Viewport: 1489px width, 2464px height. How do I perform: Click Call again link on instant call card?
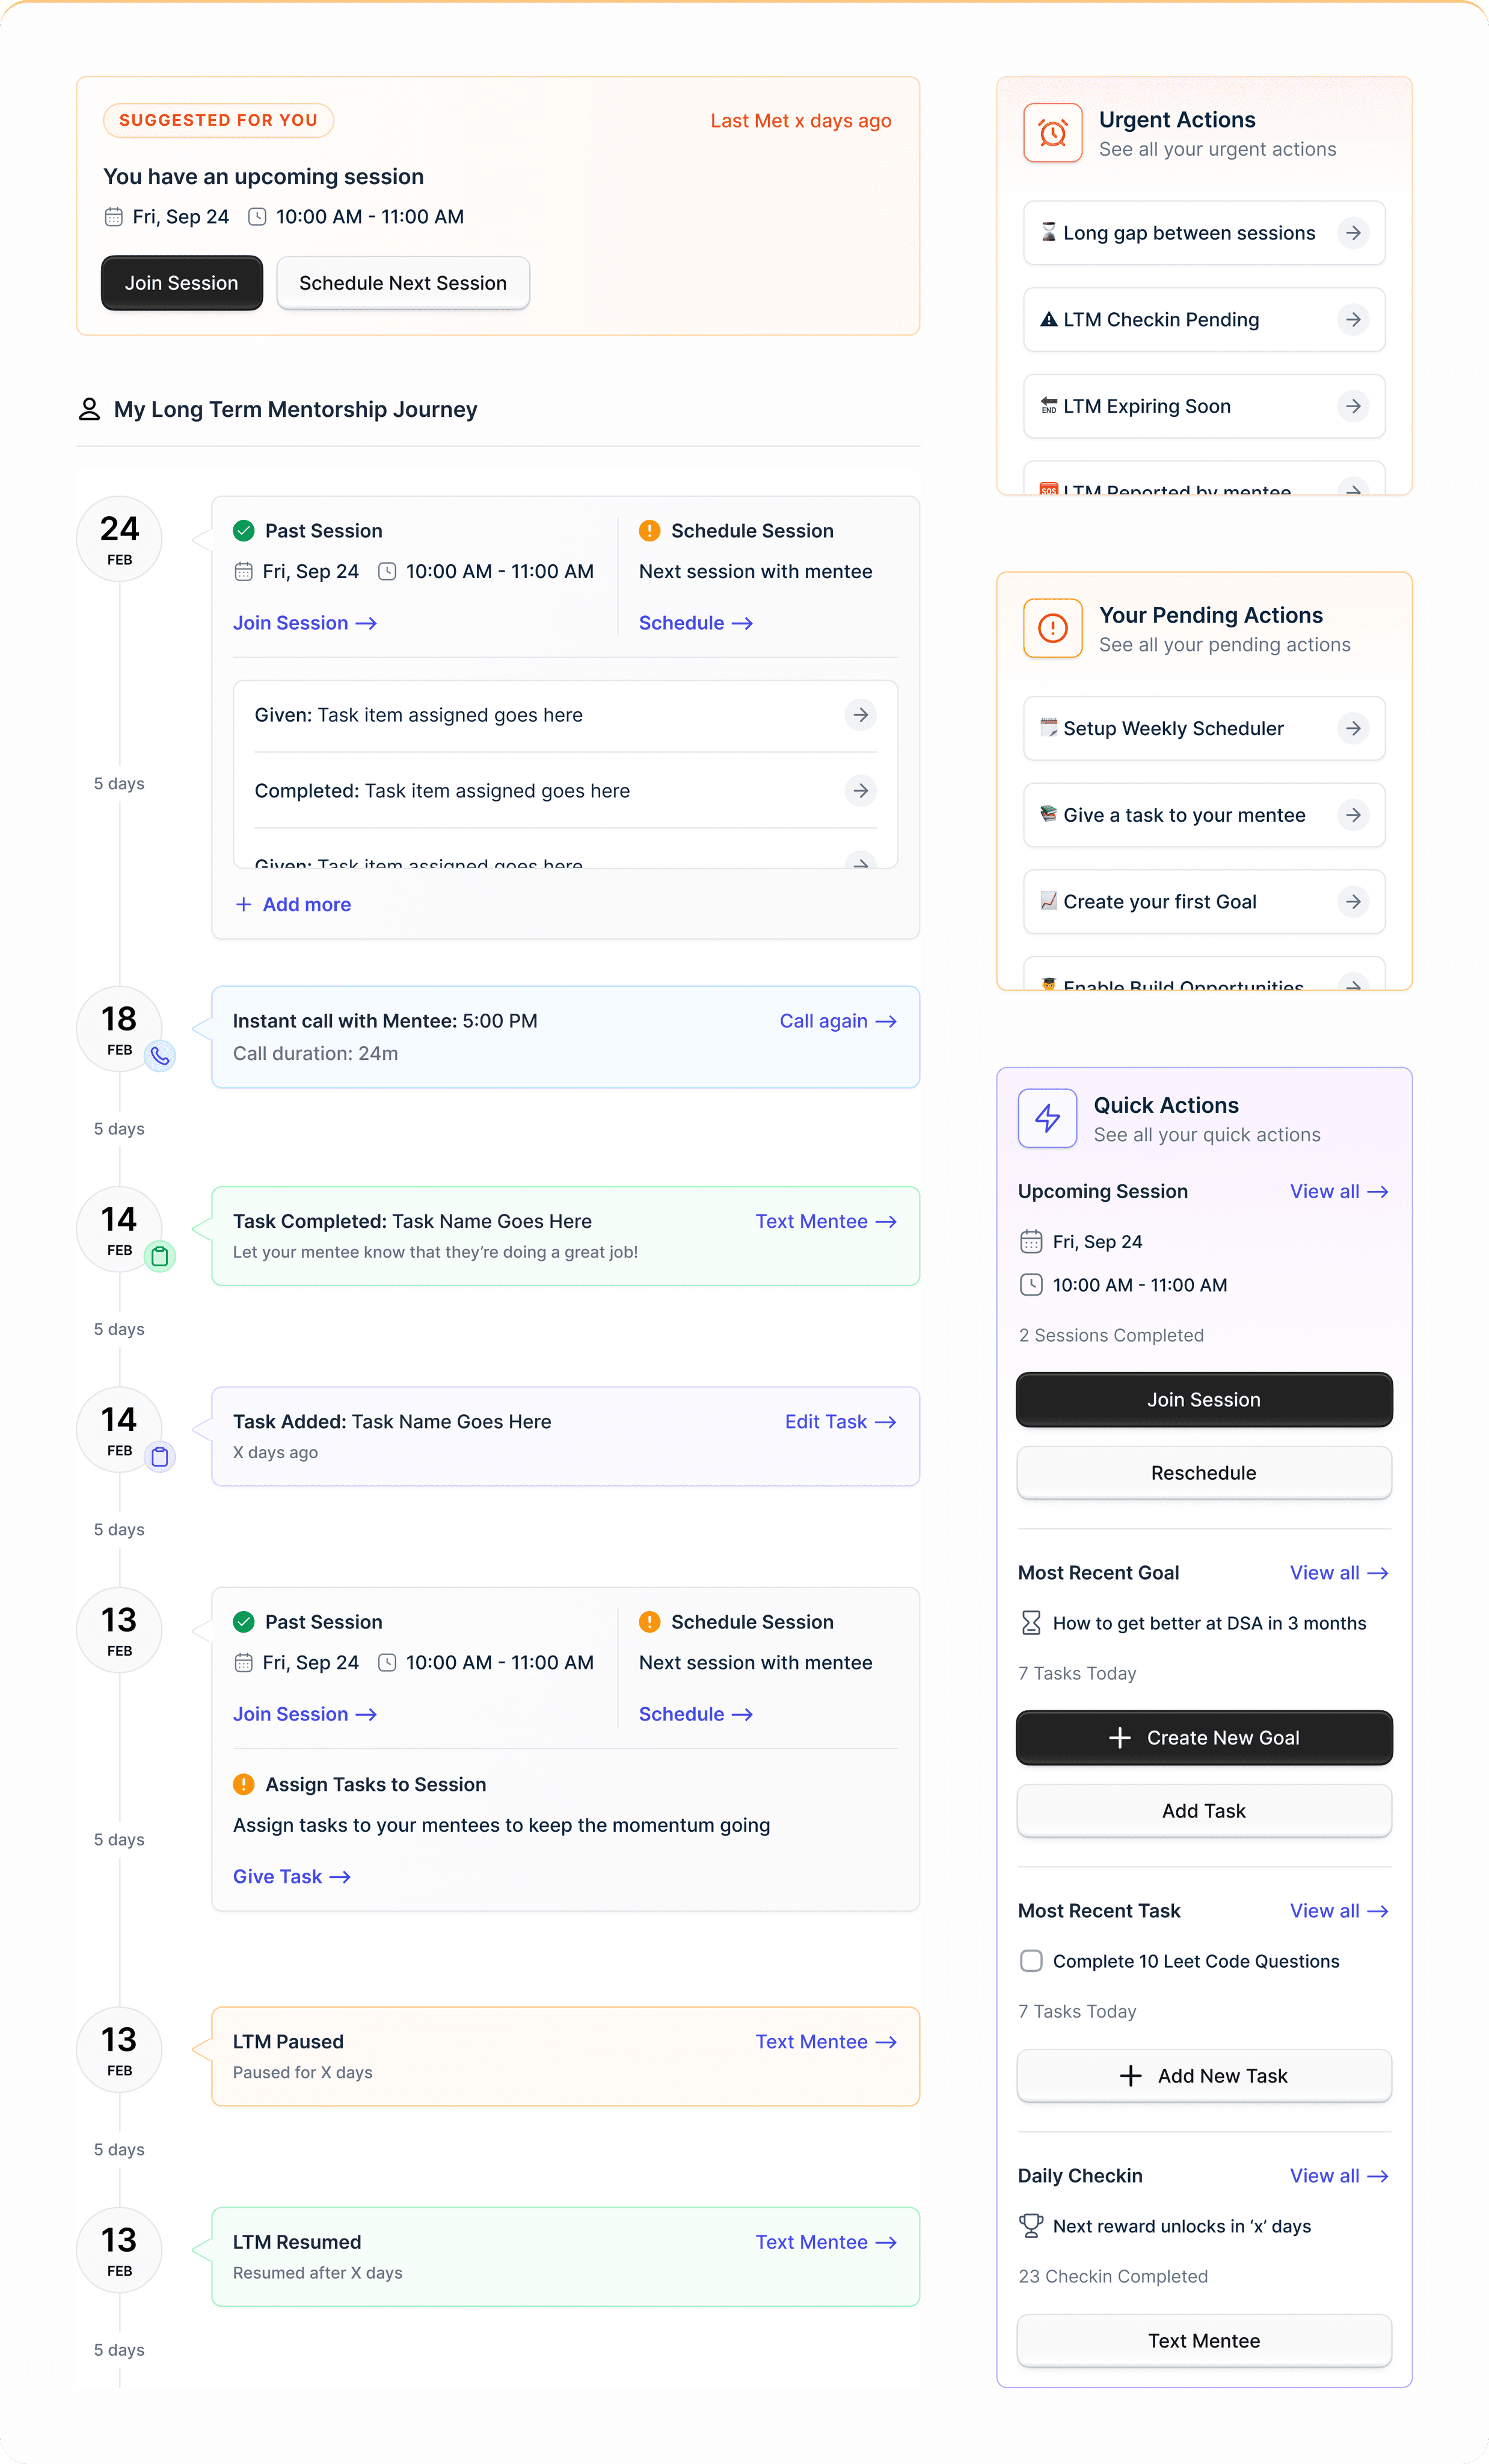(x=837, y=1021)
